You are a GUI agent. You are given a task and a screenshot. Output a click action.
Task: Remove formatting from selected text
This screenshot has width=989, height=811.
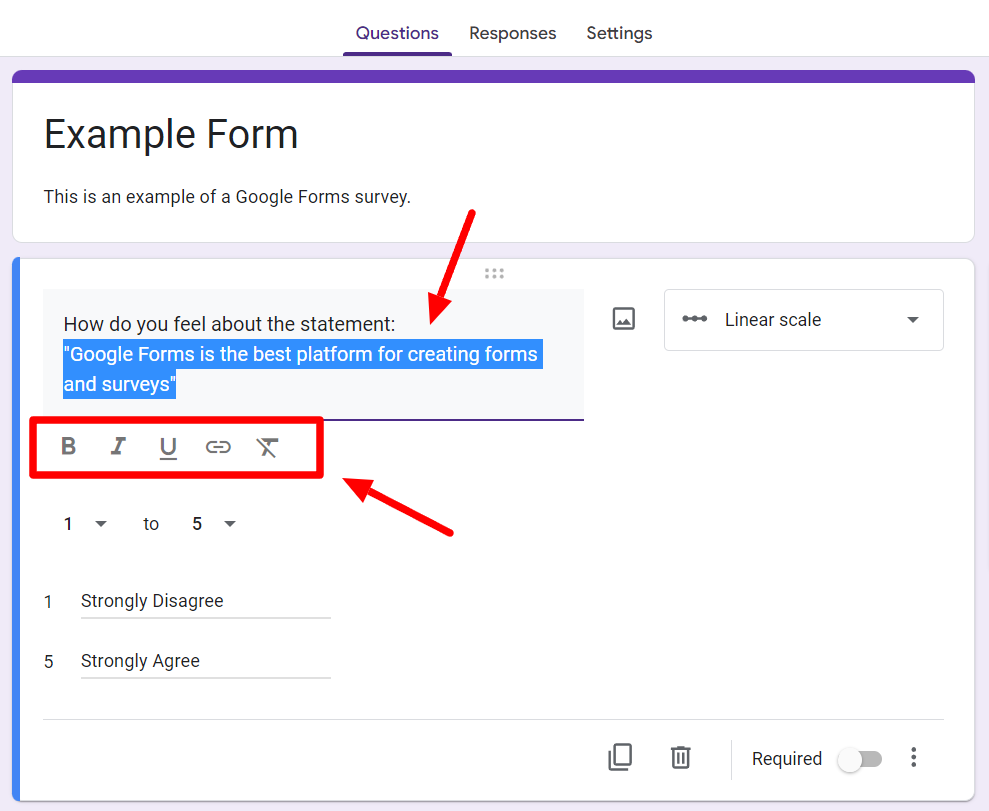coord(267,447)
